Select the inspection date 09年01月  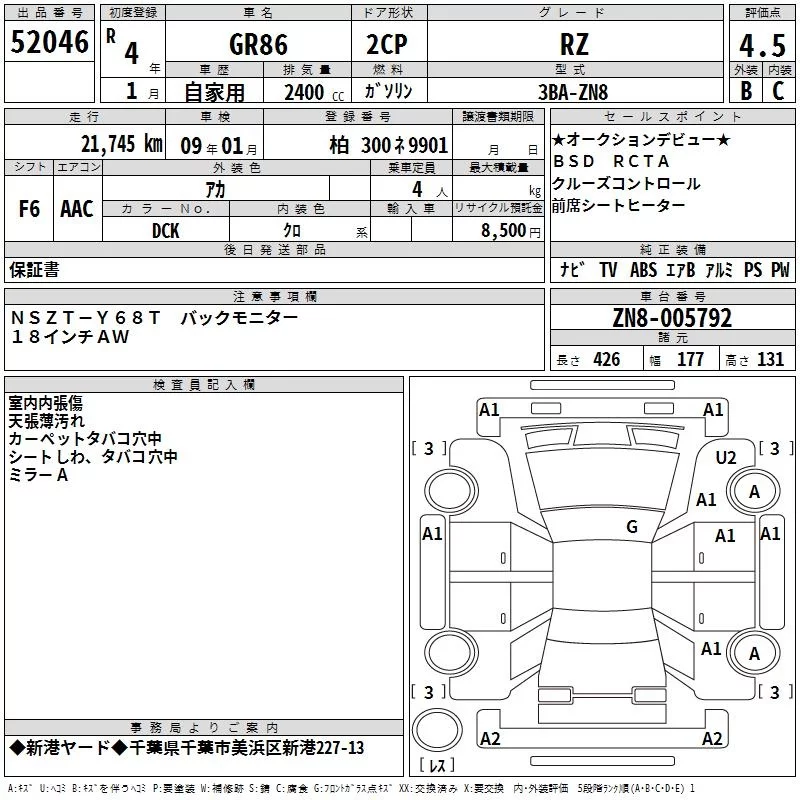[x=219, y=146]
